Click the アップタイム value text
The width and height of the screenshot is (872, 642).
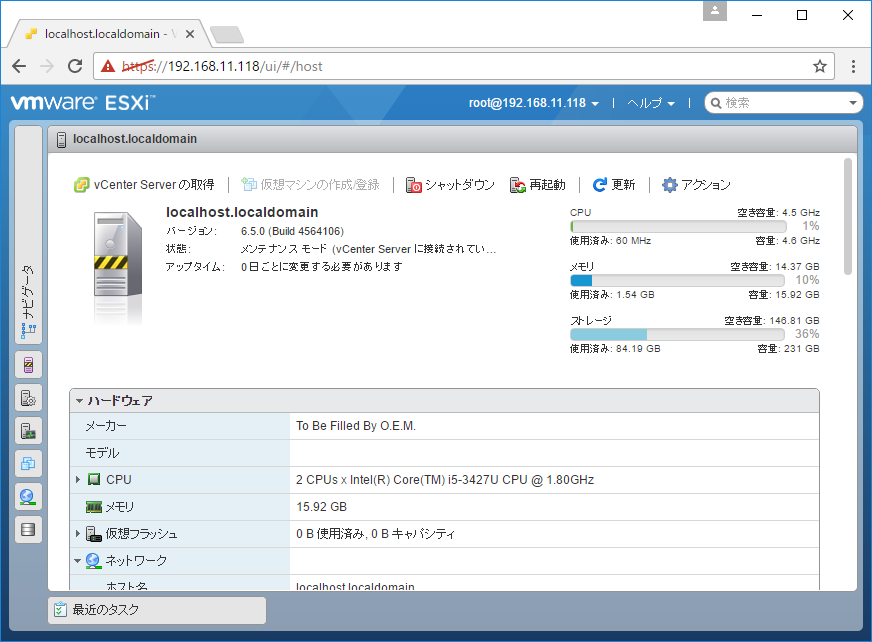pos(322,267)
